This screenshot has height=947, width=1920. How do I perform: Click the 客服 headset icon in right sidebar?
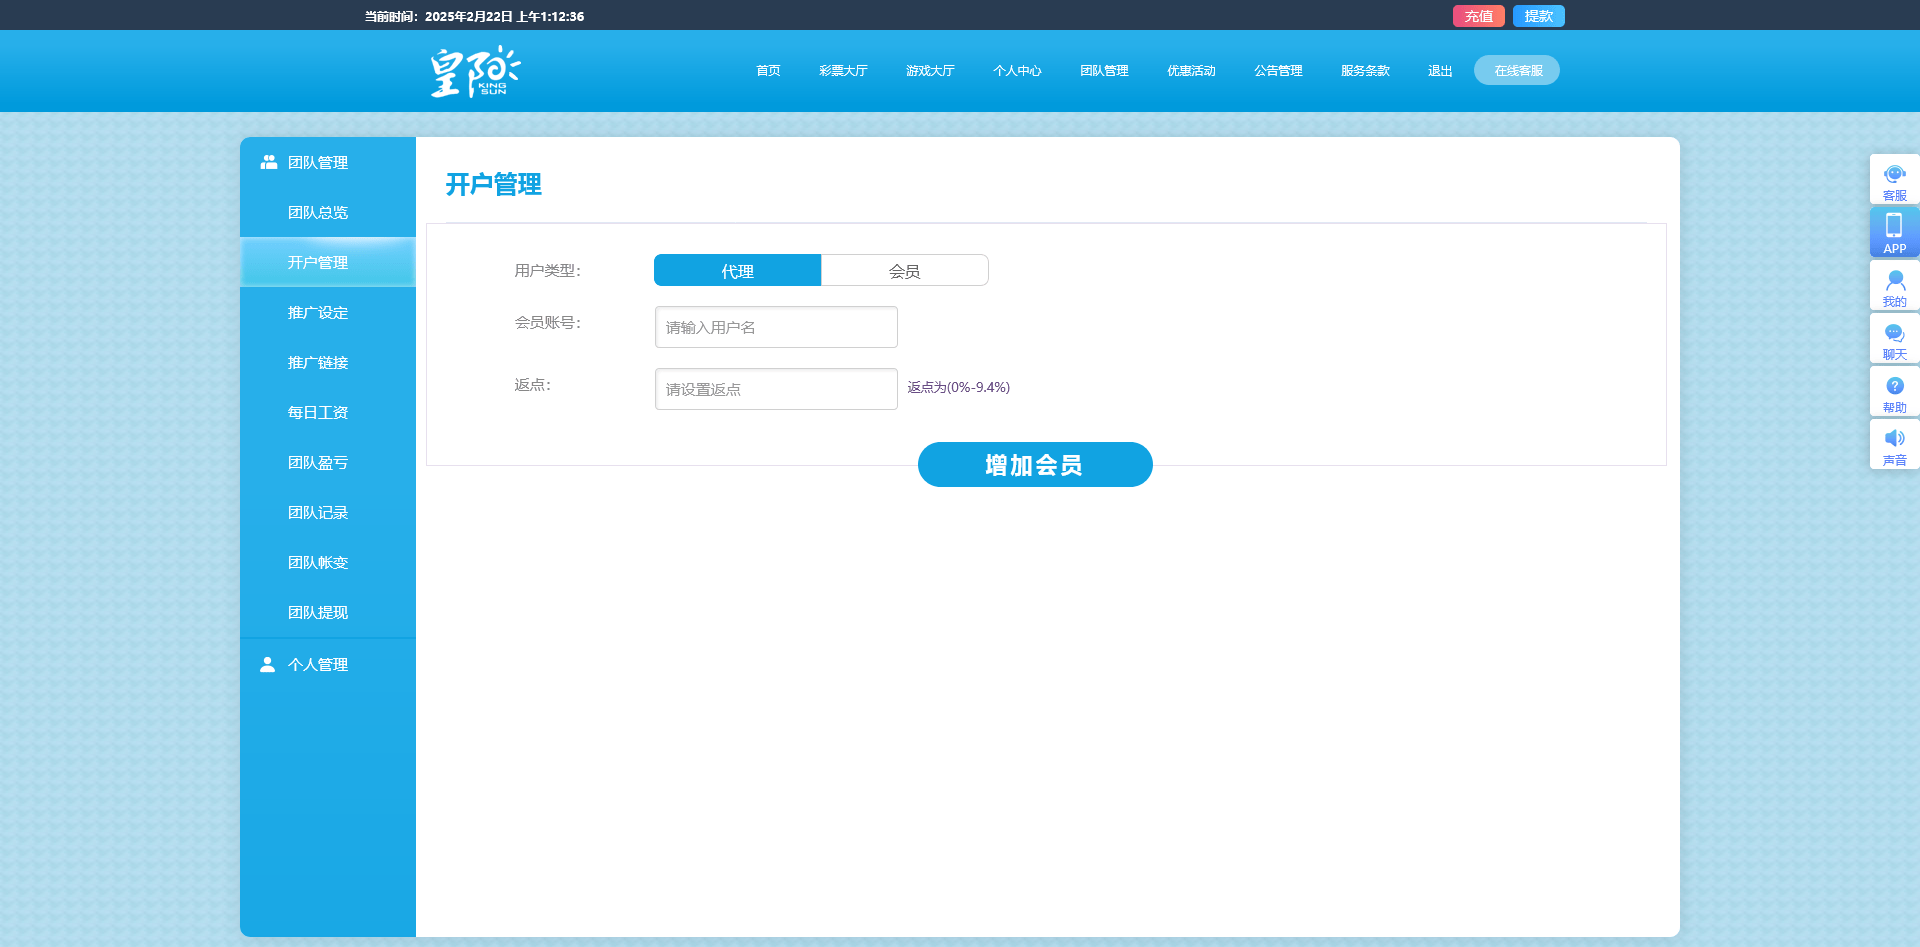point(1894,174)
